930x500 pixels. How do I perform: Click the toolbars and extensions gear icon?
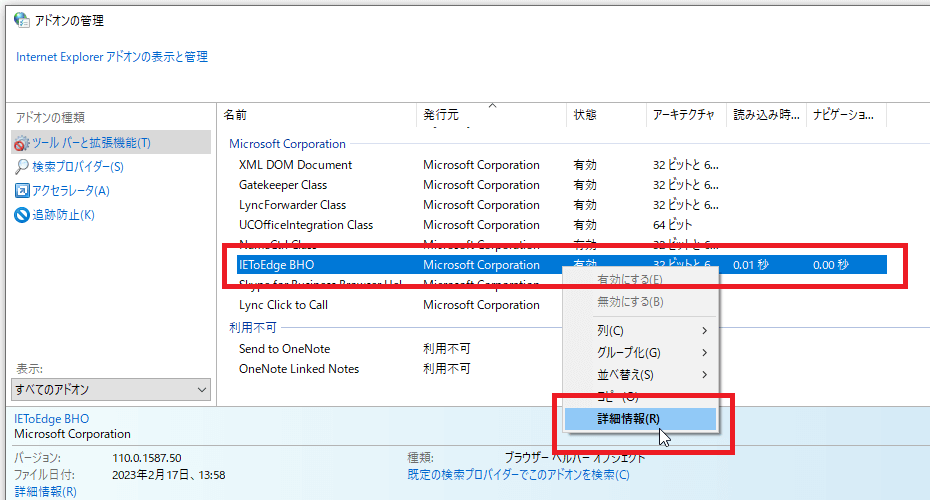22,143
